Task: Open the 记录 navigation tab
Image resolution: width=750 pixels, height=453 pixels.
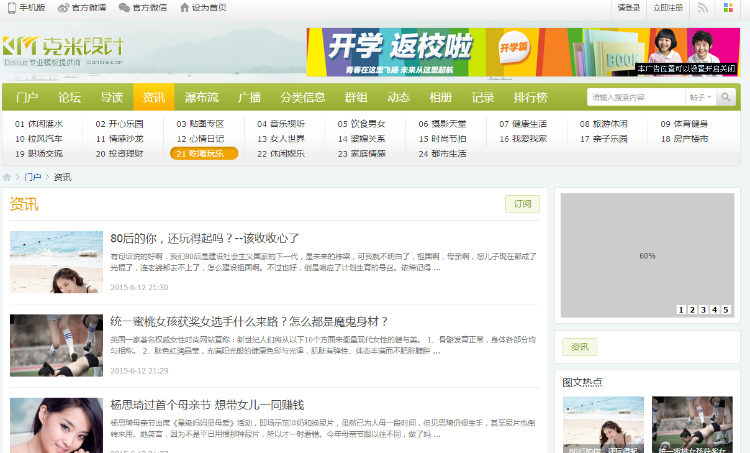Action: pos(483,97)
